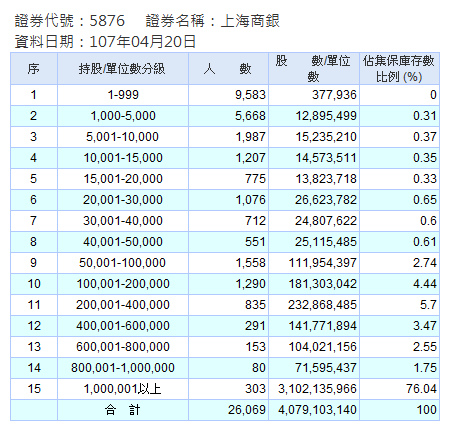Image resolution: width=449 pixels, height=430 pixels.
Task: Select the 5,001-10,000 range cell
Action: [123, 137]
